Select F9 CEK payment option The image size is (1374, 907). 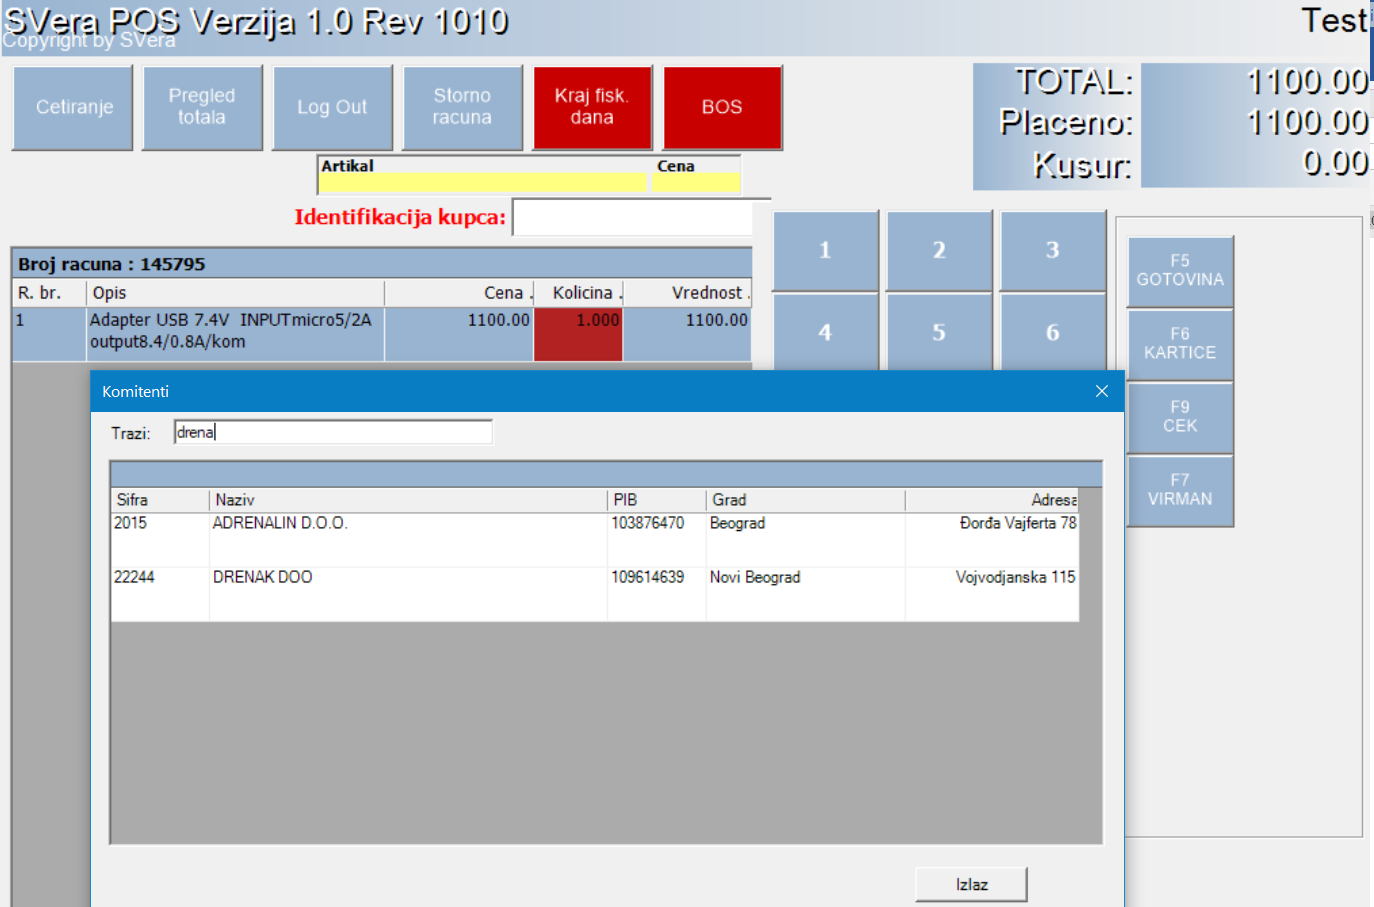point(1180,417)
